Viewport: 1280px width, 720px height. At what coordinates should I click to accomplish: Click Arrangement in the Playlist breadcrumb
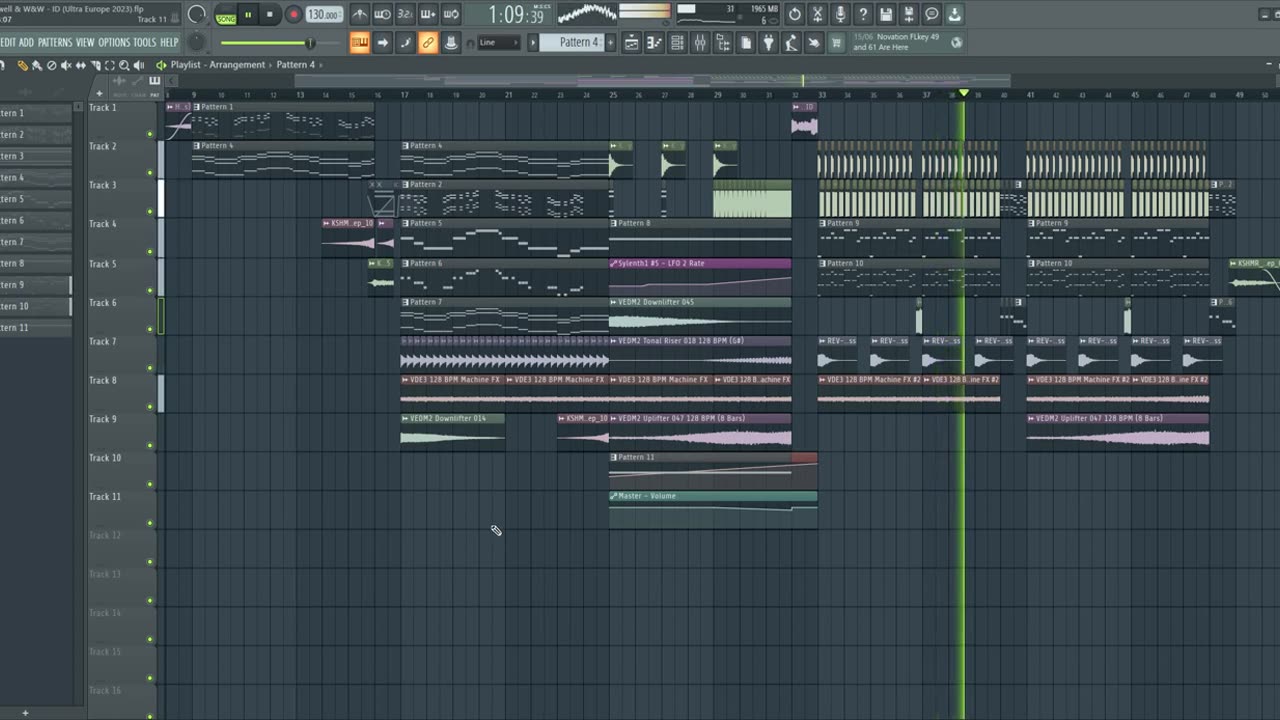(x=237, y=65)
